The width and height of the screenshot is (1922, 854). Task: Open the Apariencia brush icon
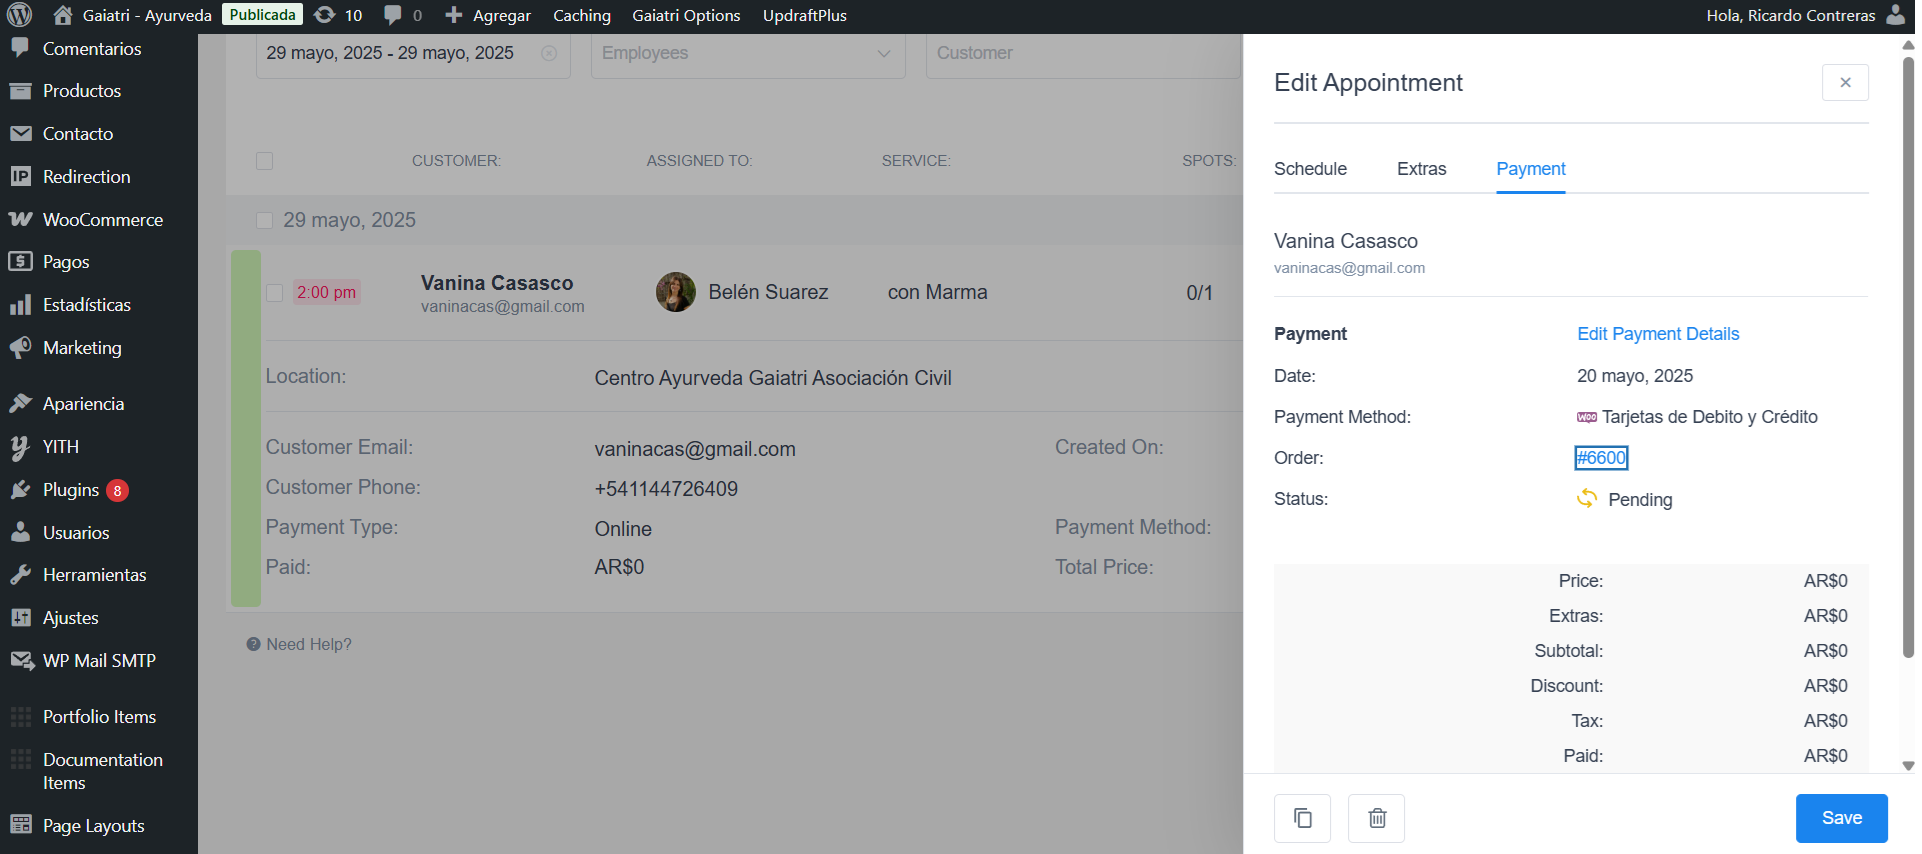[20, 403]
